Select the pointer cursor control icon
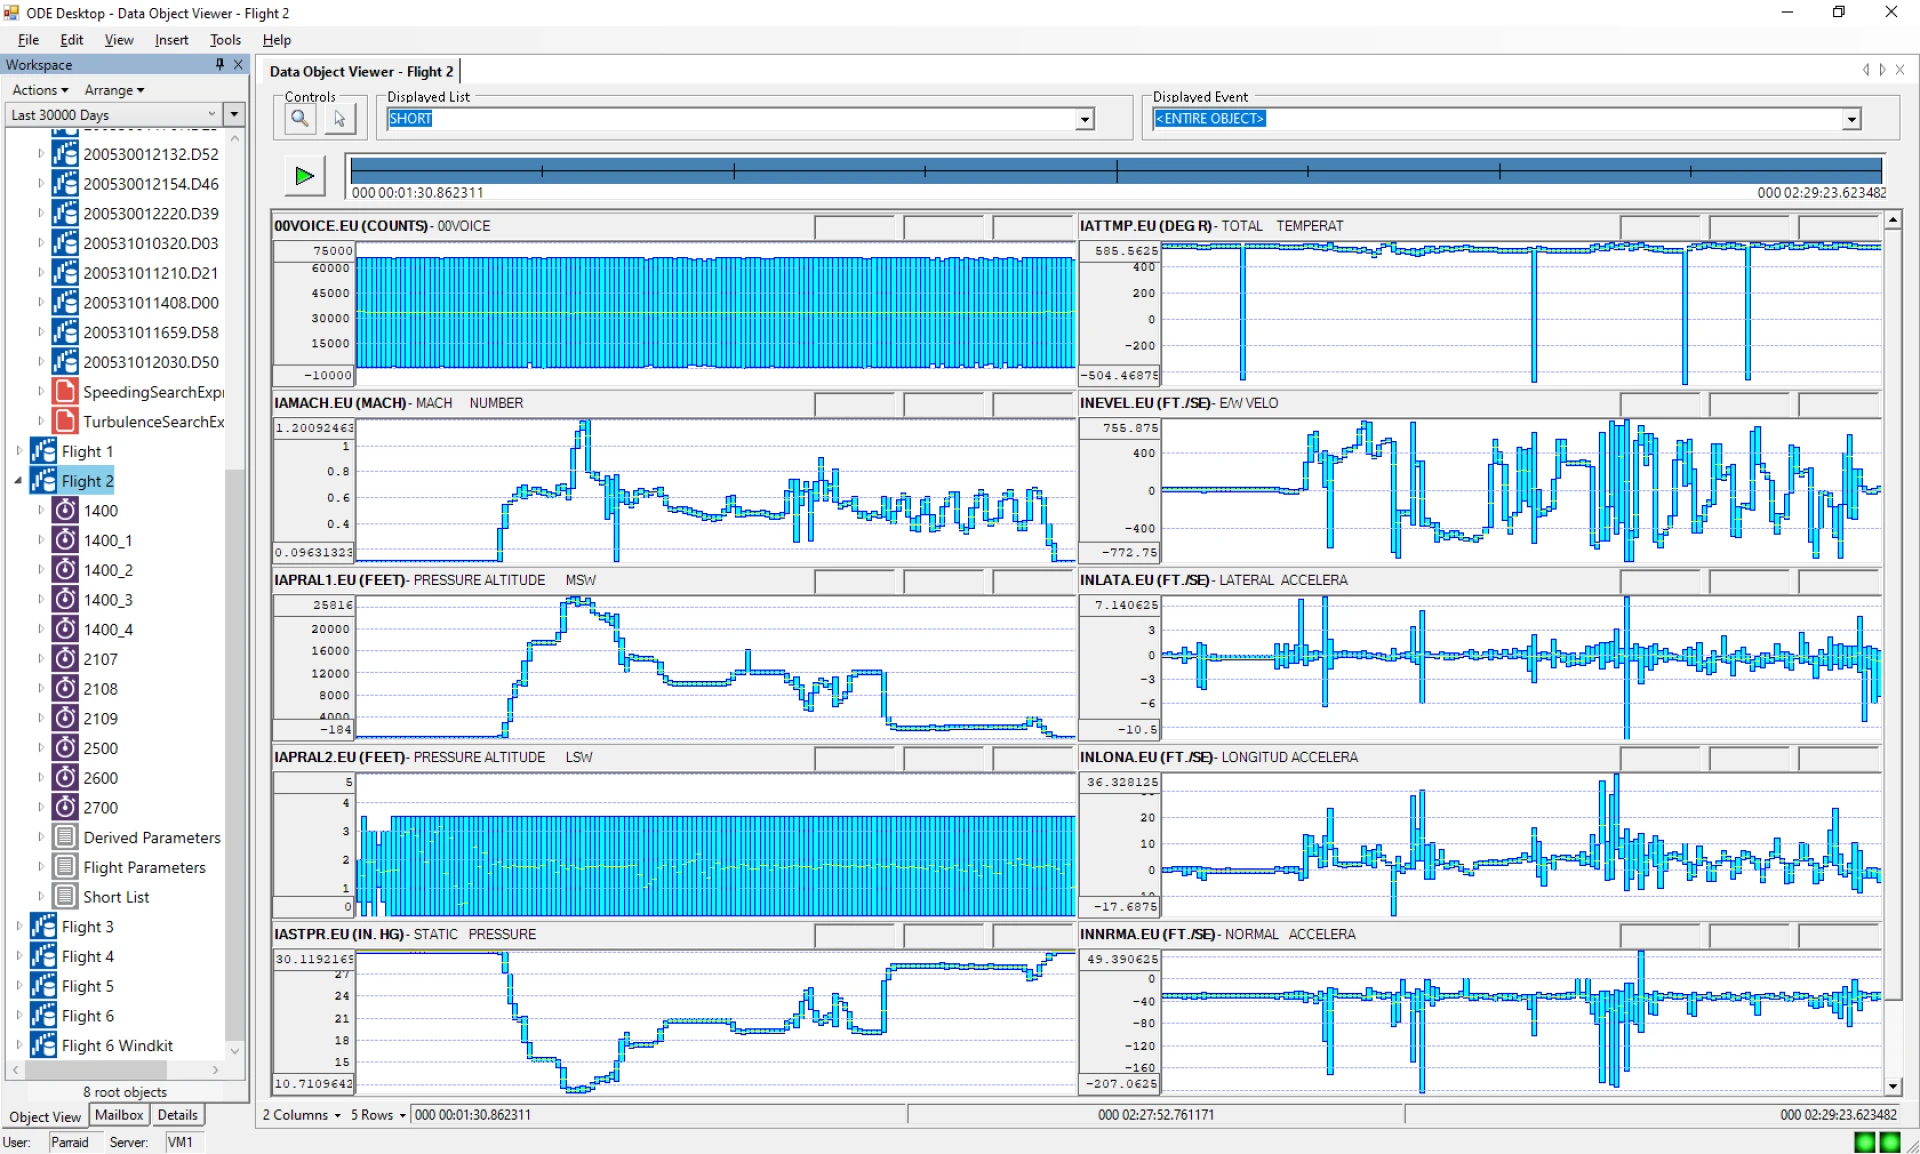The width and height of the screenshot is (1920, 1154). point(339,119)
